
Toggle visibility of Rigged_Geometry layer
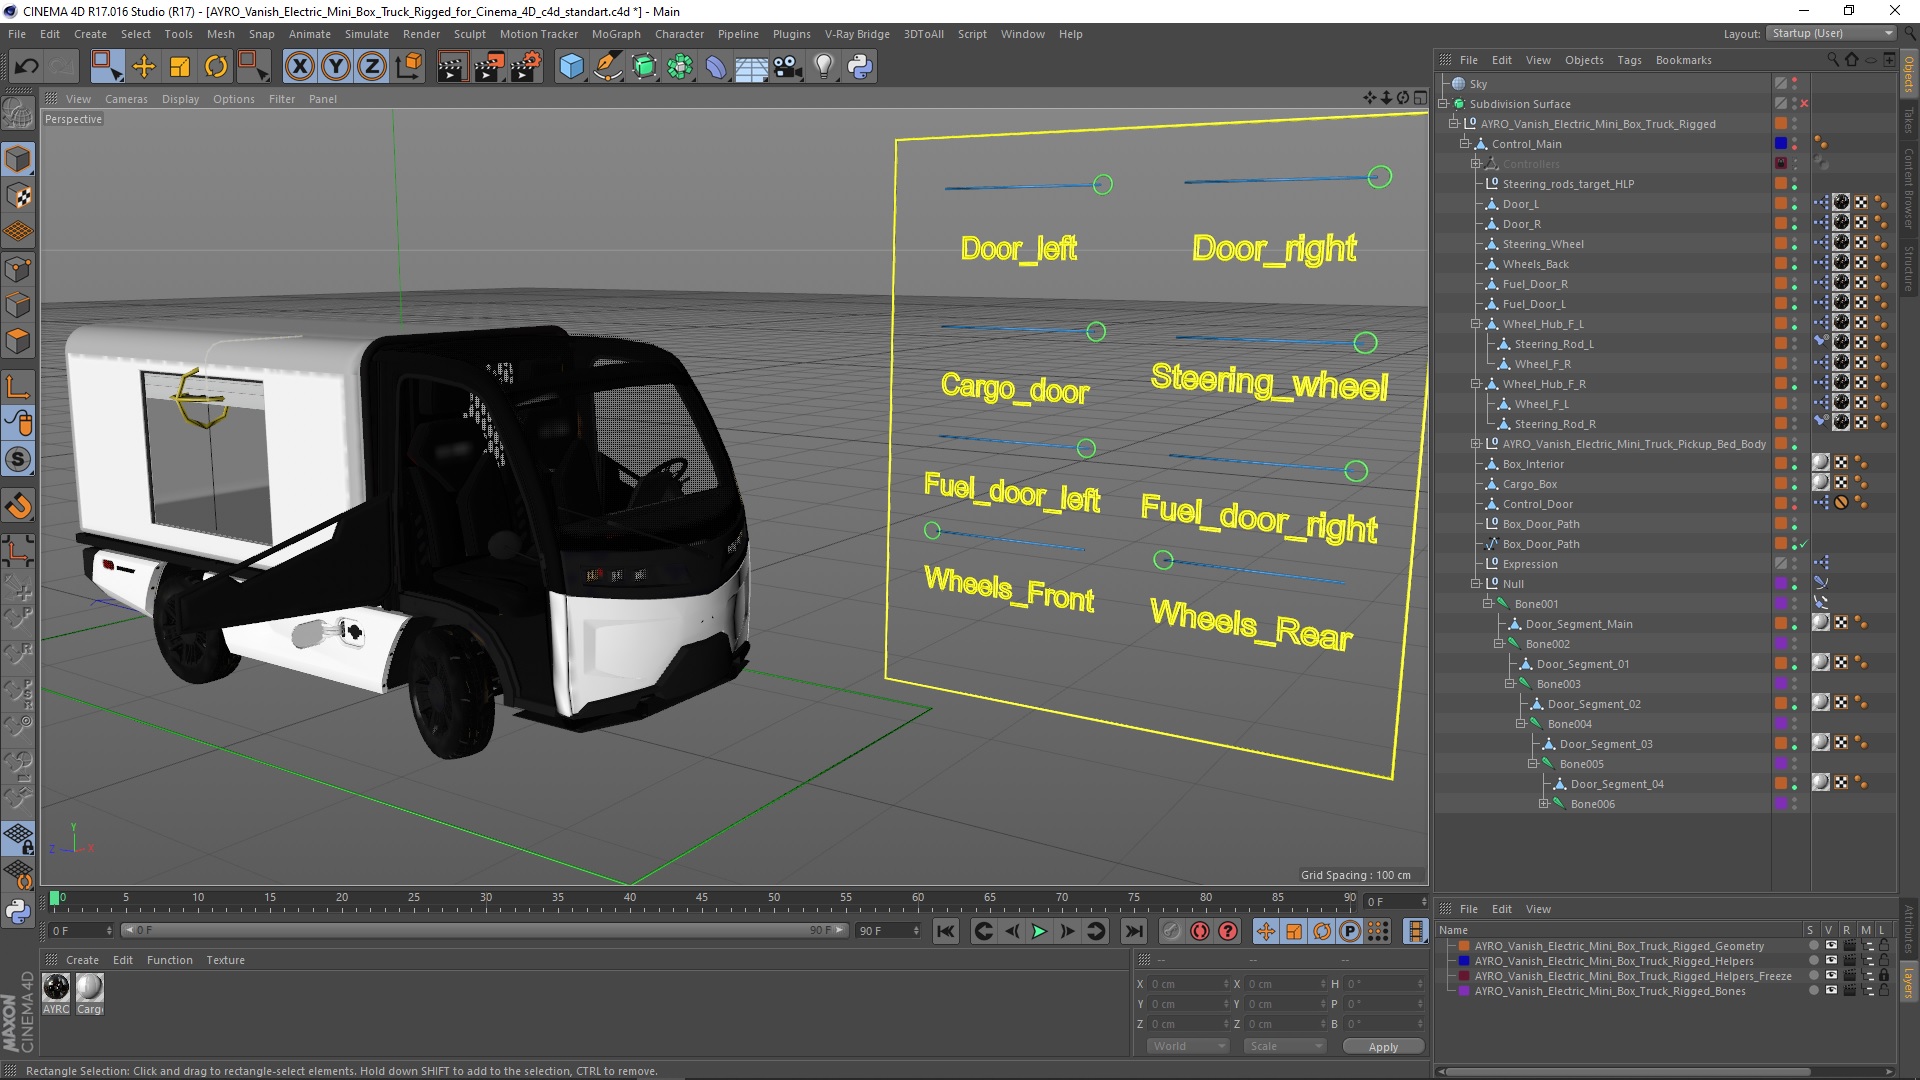click(x=1831, y=946)
